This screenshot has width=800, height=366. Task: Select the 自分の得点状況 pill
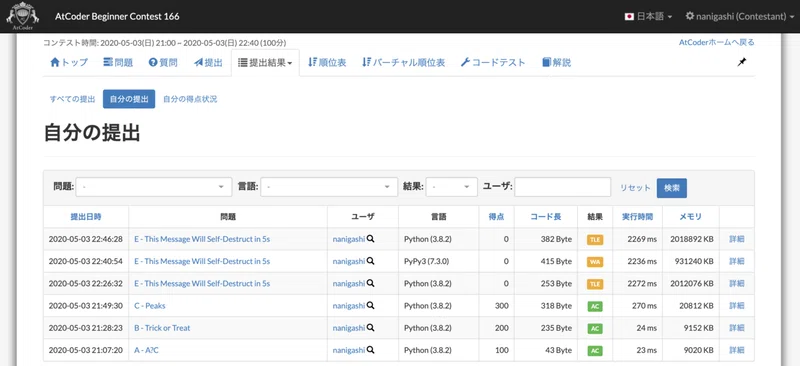[x=190, y=99]
